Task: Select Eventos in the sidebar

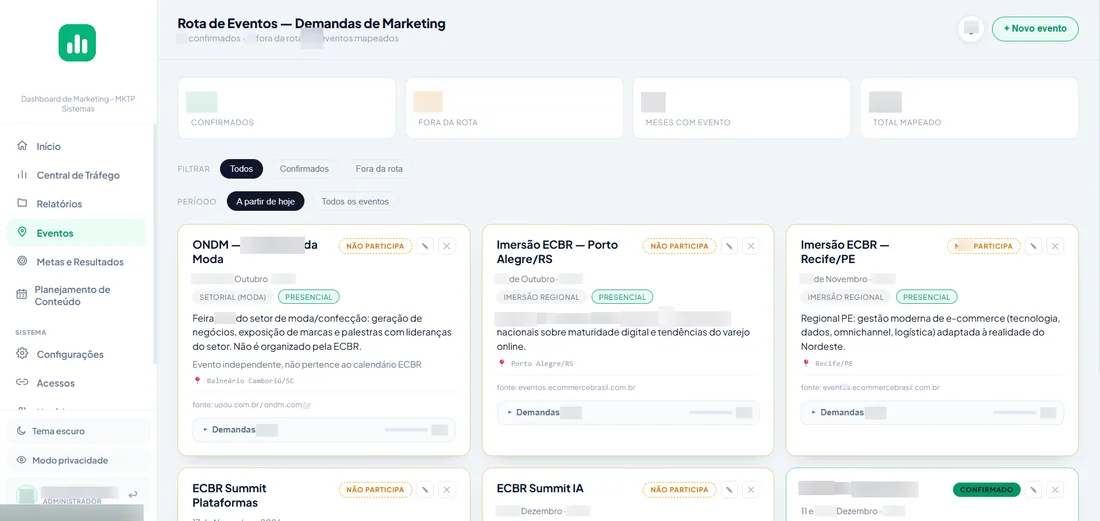Action: click(76, 233)
